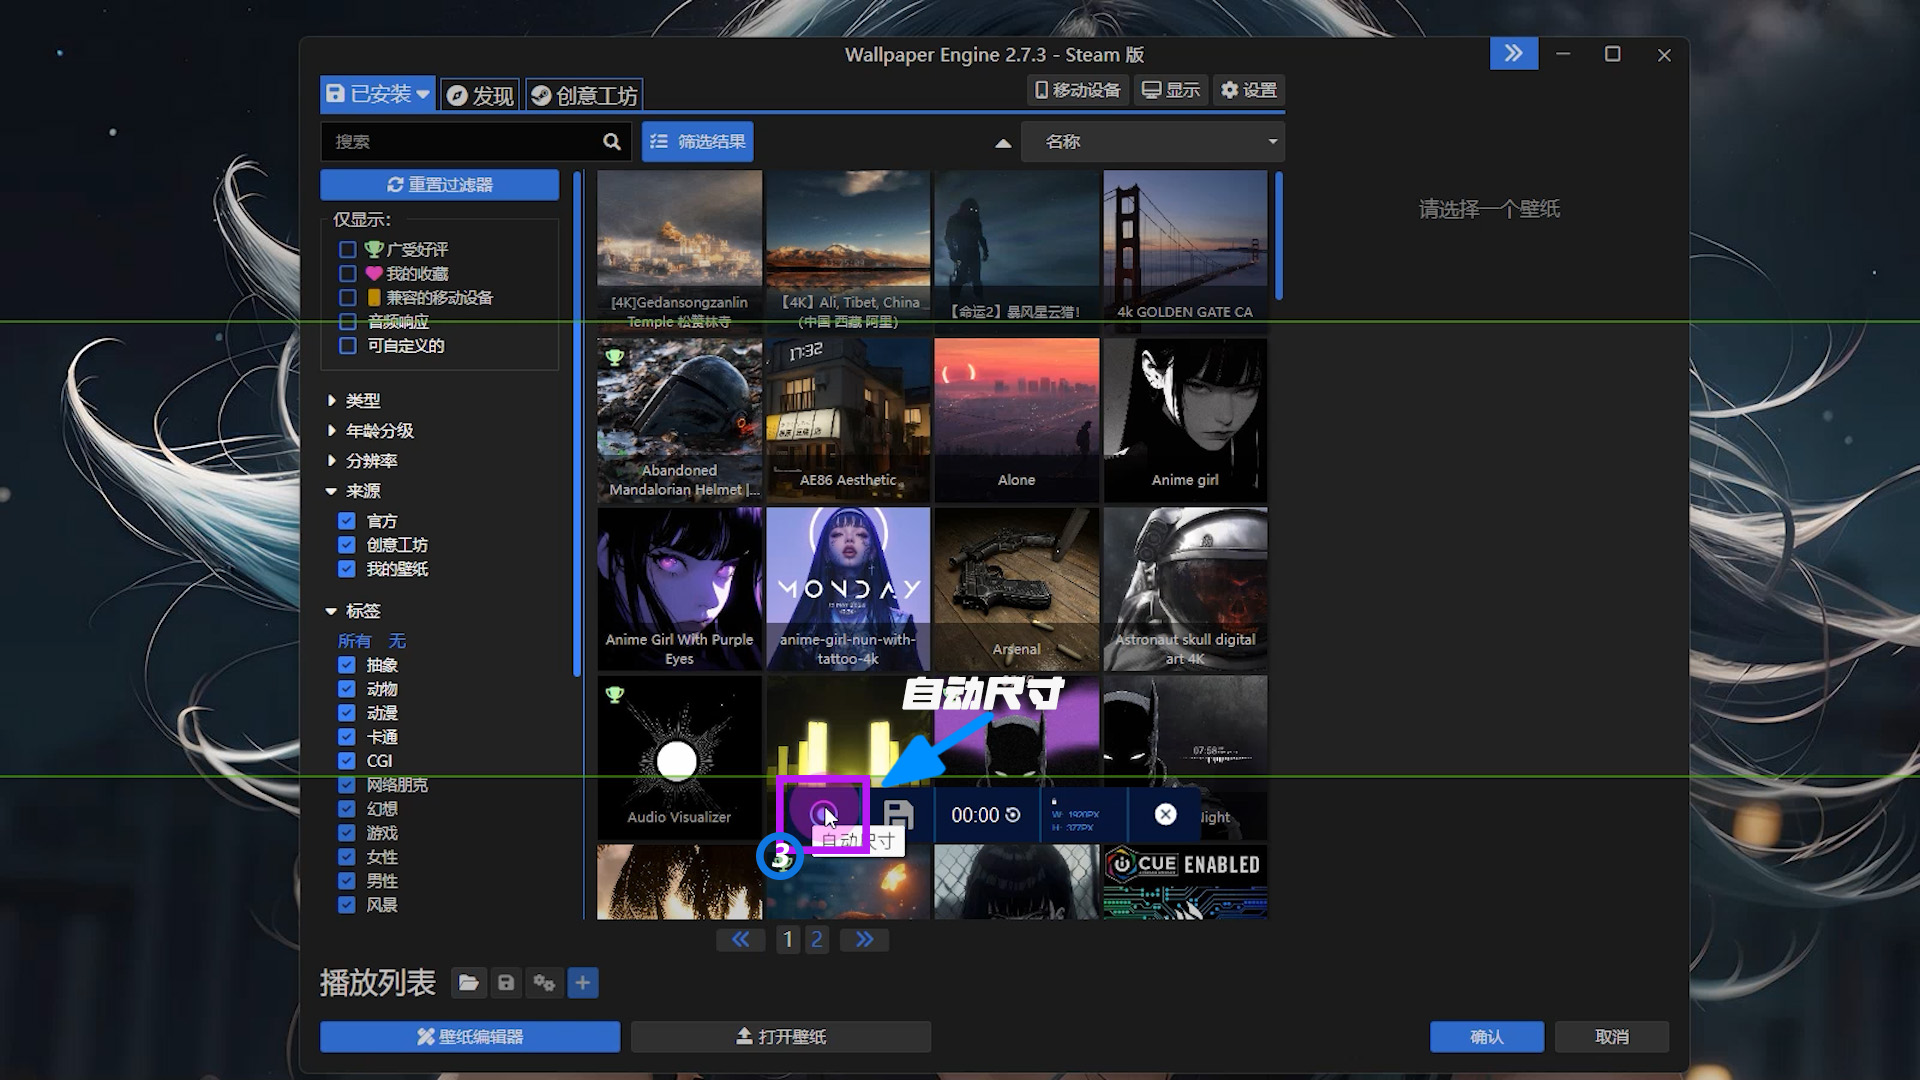
Task: Open the playlist settings gears icon
Action: 544,983
